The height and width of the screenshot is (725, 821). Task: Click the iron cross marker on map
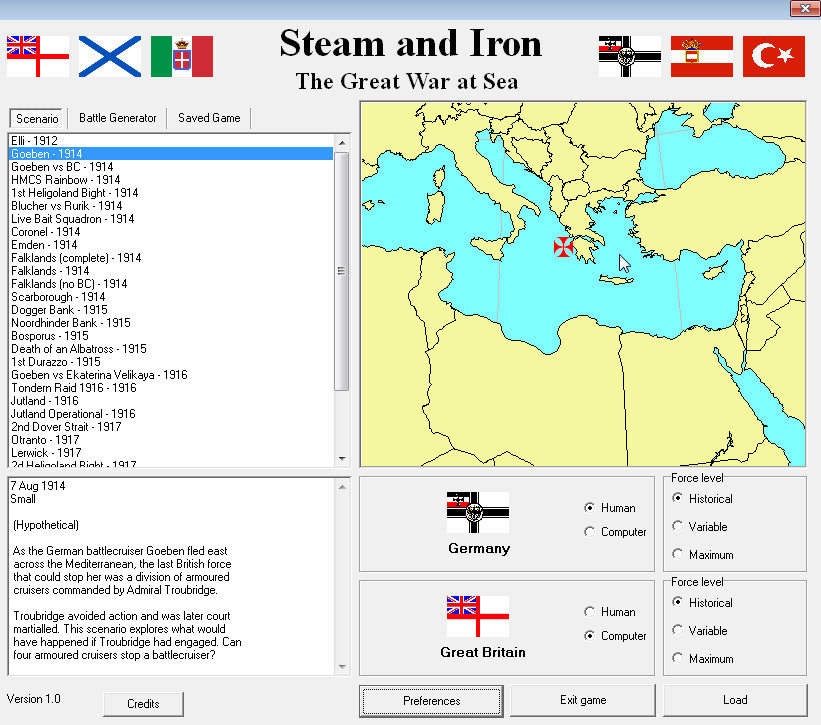click(x=565, y=246)
